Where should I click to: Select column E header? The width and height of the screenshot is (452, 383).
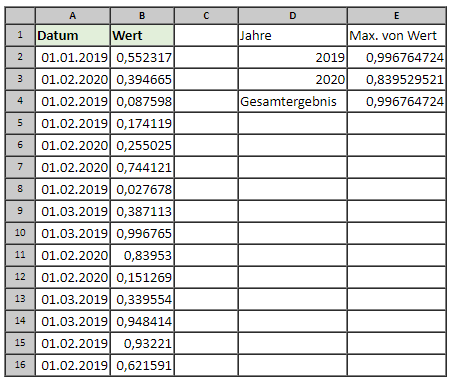click(x=397, y=16)
